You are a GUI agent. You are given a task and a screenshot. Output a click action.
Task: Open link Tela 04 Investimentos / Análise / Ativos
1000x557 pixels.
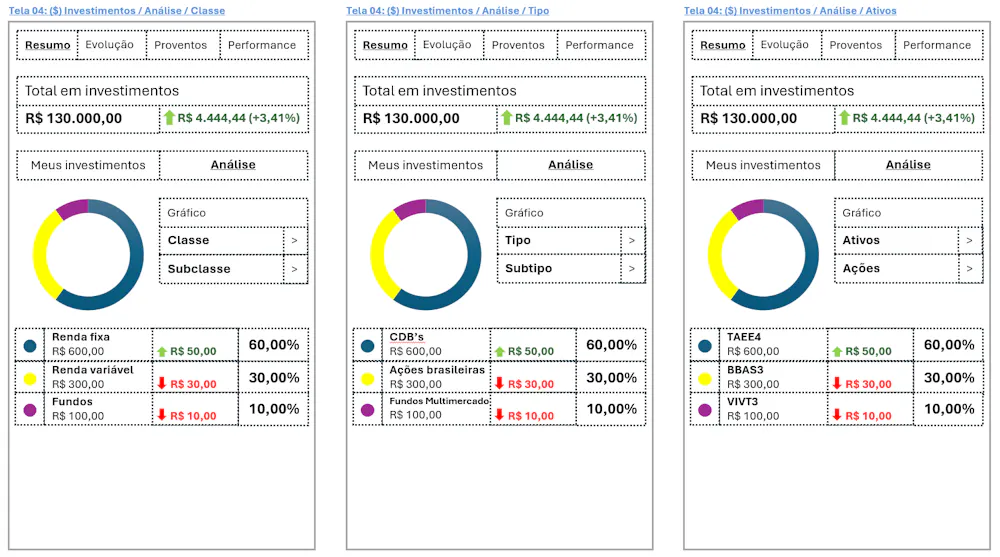tap(790, 11)
